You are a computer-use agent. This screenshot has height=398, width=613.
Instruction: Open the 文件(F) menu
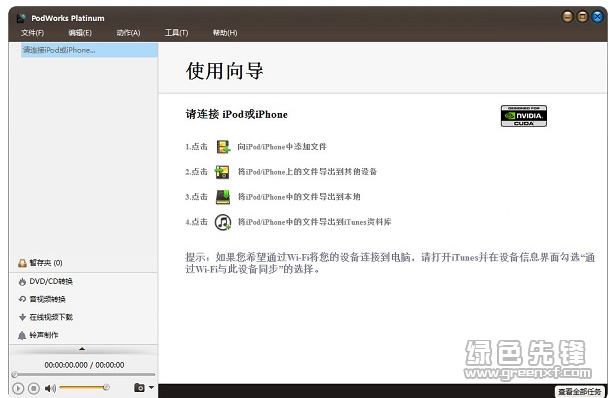32,33
